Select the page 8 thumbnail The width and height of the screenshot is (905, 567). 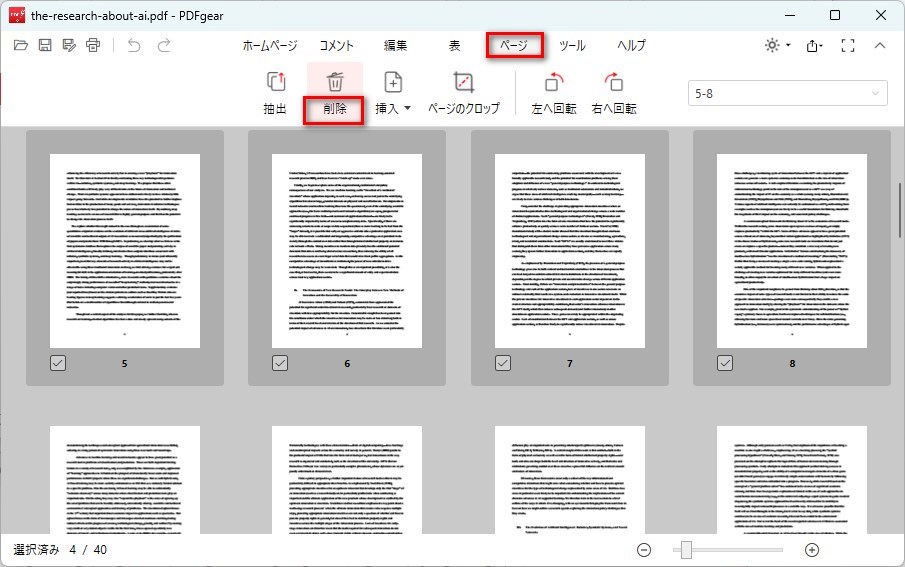pyautogui.click(x=792, y=251)
